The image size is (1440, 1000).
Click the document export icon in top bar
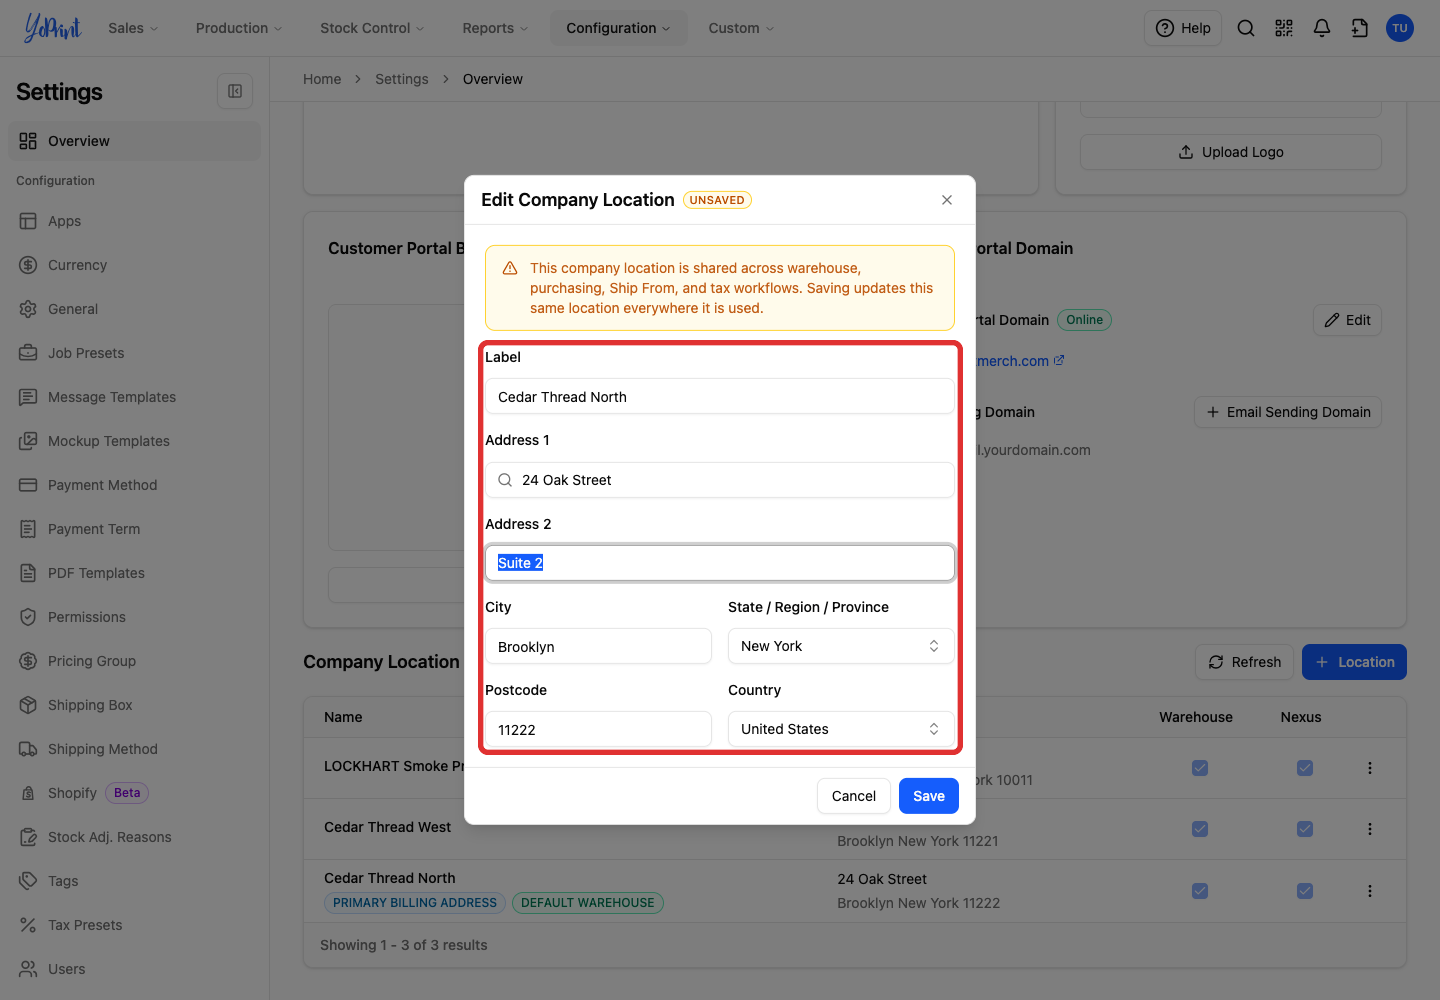[x=1360, y=28]
